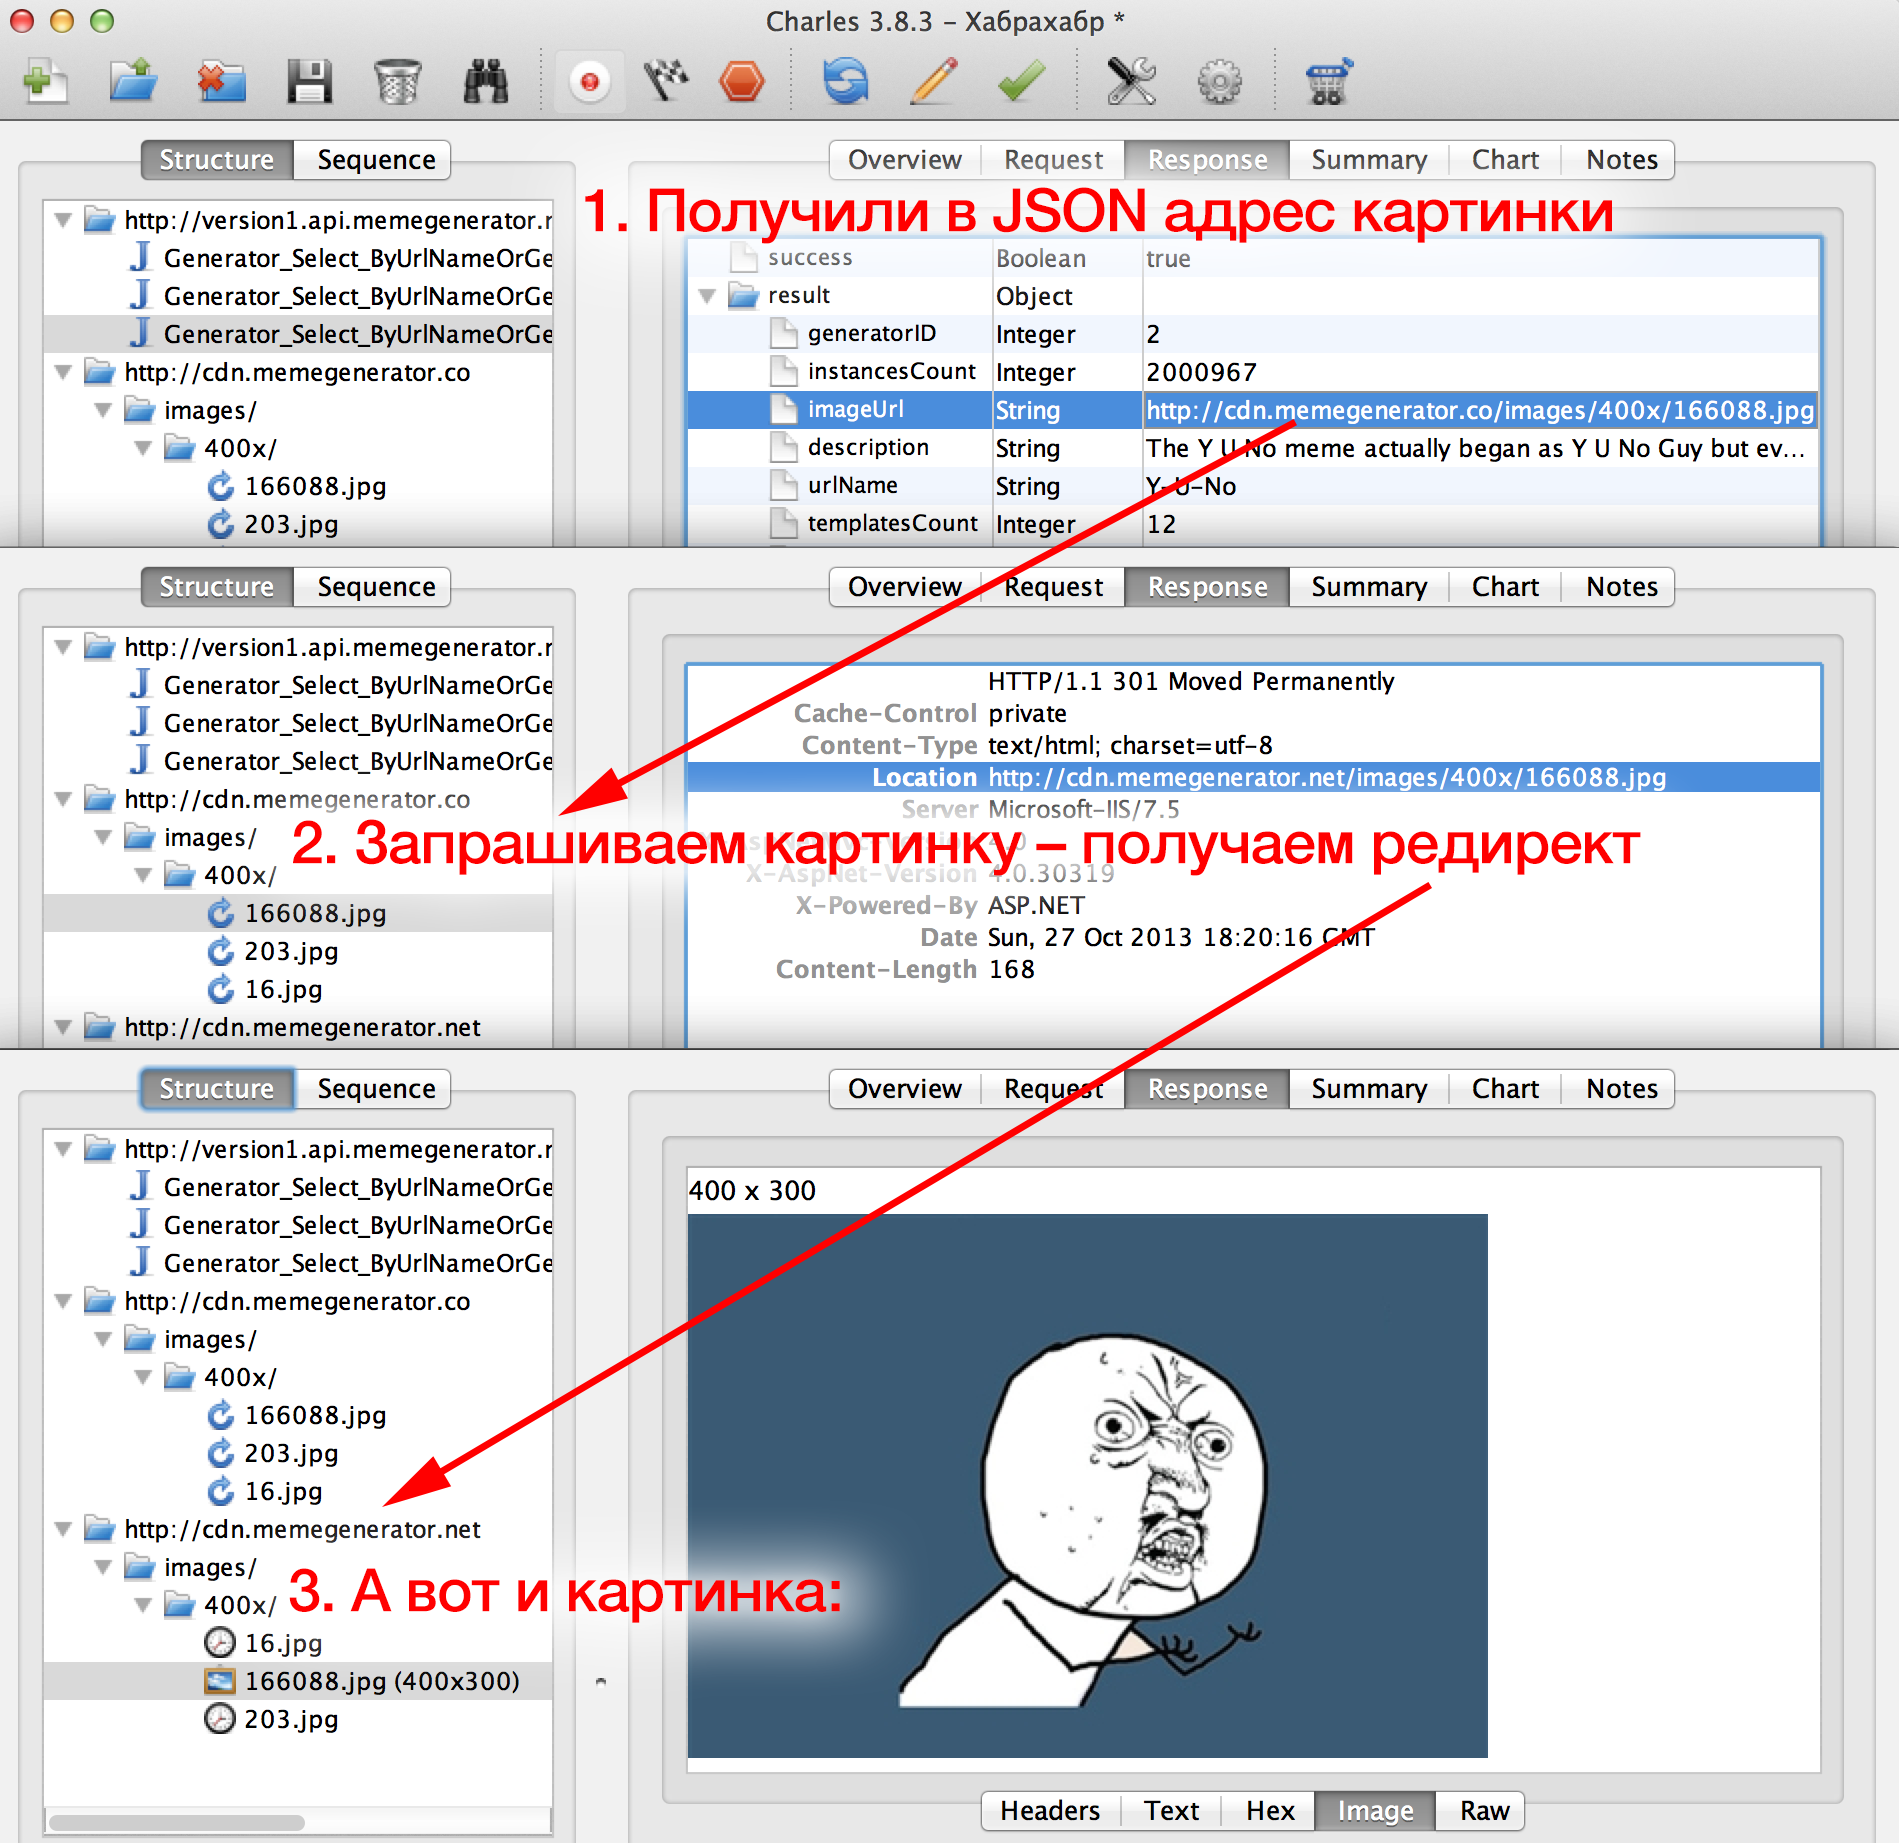Edit a request with the pencil icon
Viewport: 1899px width, 1843px height.
click(x=930, y=80)
